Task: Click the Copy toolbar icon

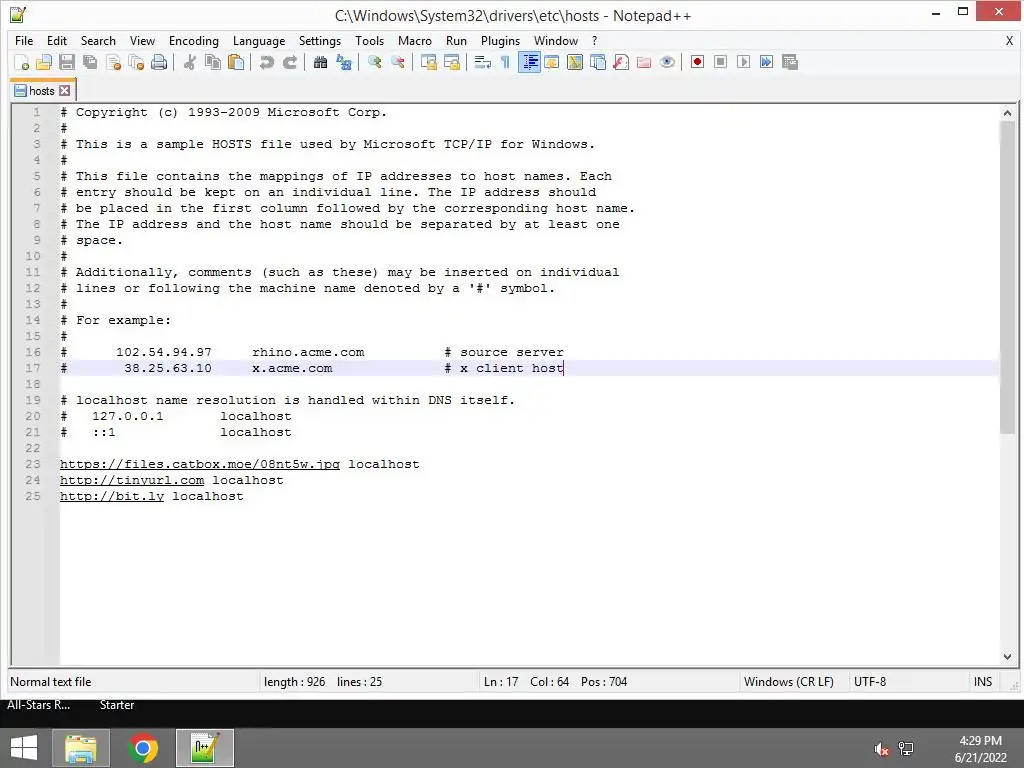Action: 213,62
